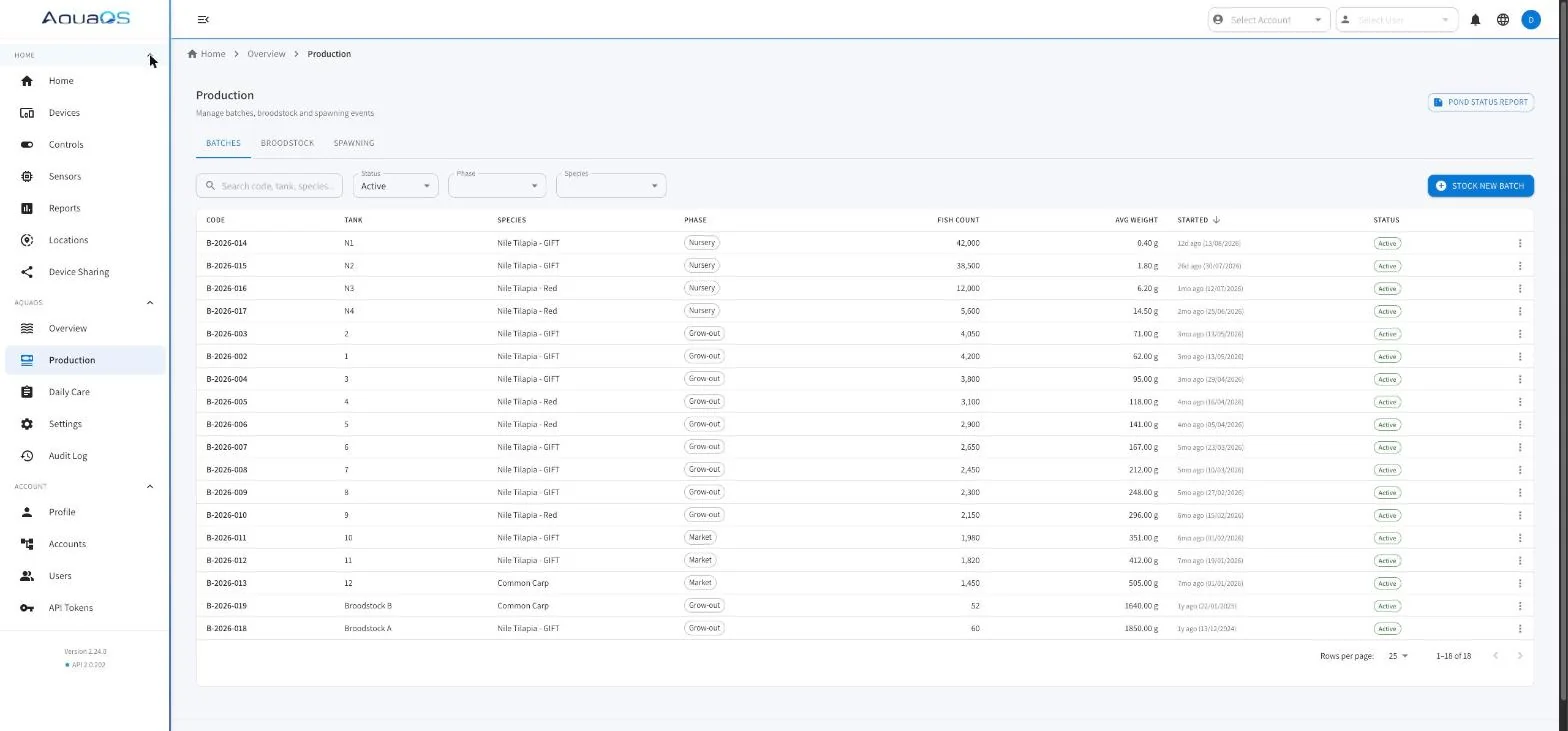The width and height of the screenshot is (1568, 731).
Task: Open row actions for batch B-2026-013
Action: [1519, 583]
